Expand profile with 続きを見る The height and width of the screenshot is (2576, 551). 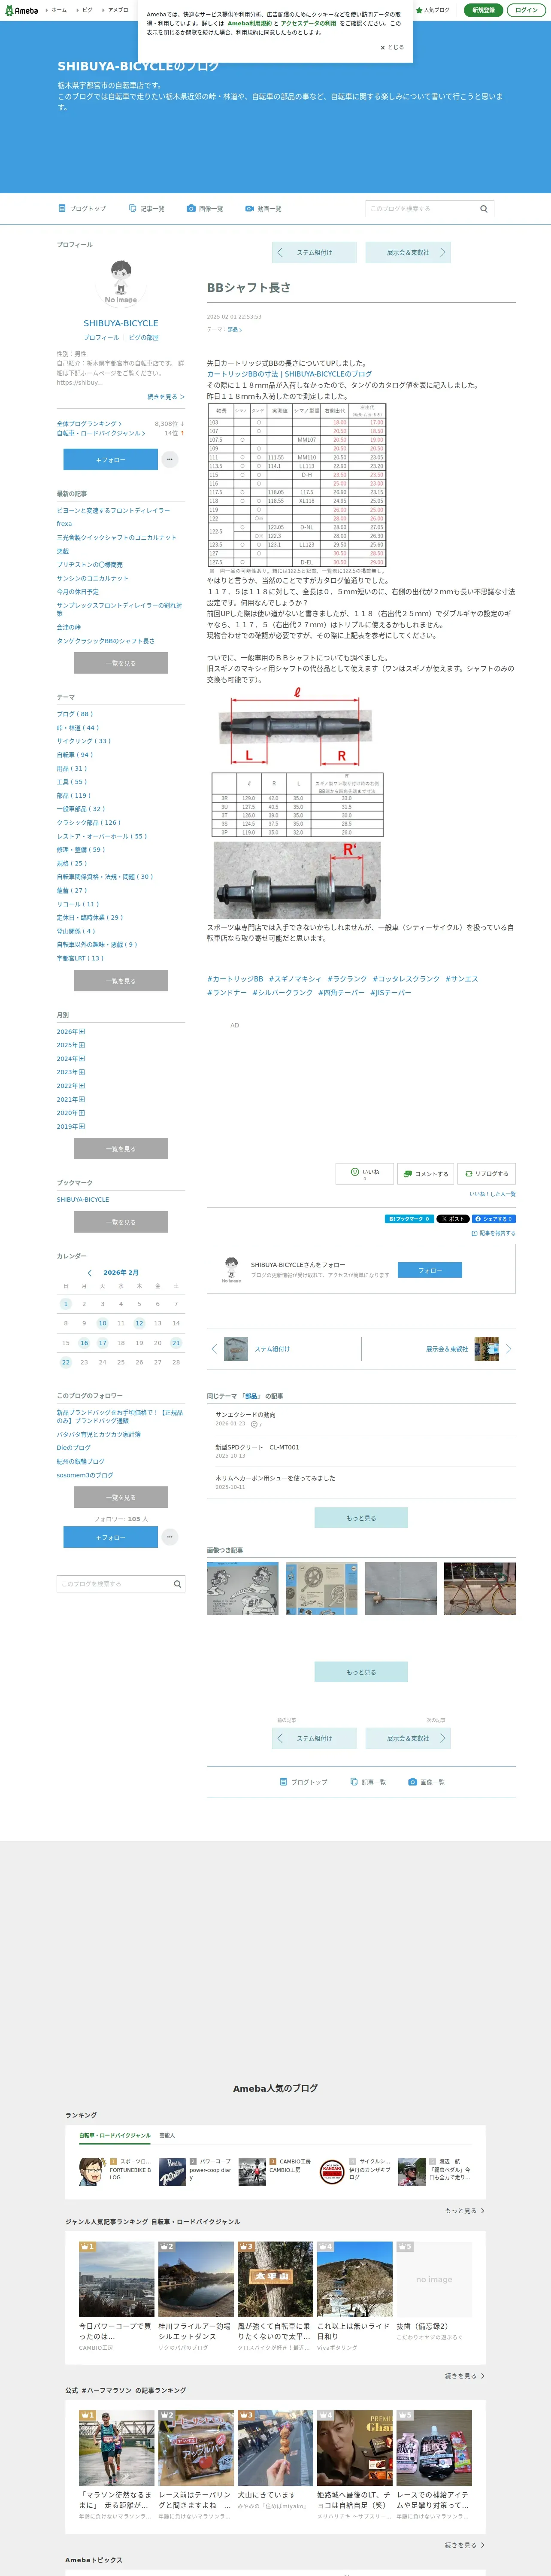[166, 397]
